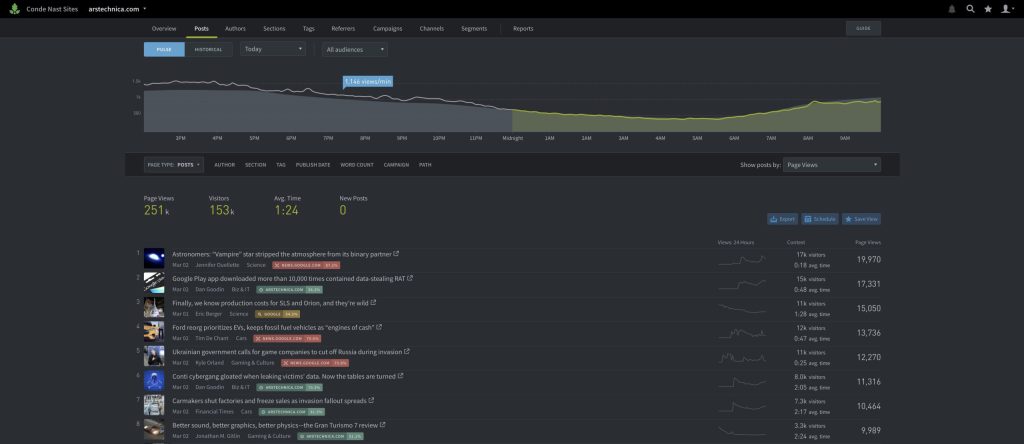Click the Save View button
Image resolution: width=1024 pixels, height=444 pixels.
pos(861,219)
